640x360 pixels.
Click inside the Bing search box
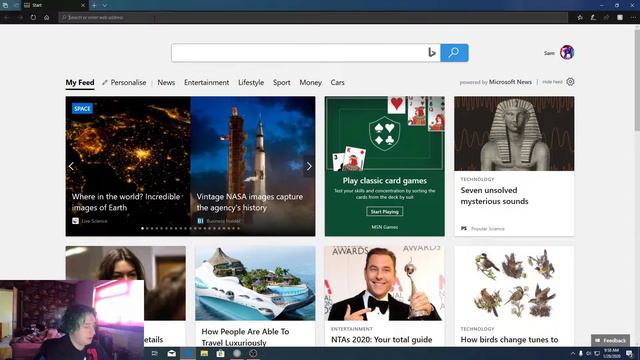299,53
